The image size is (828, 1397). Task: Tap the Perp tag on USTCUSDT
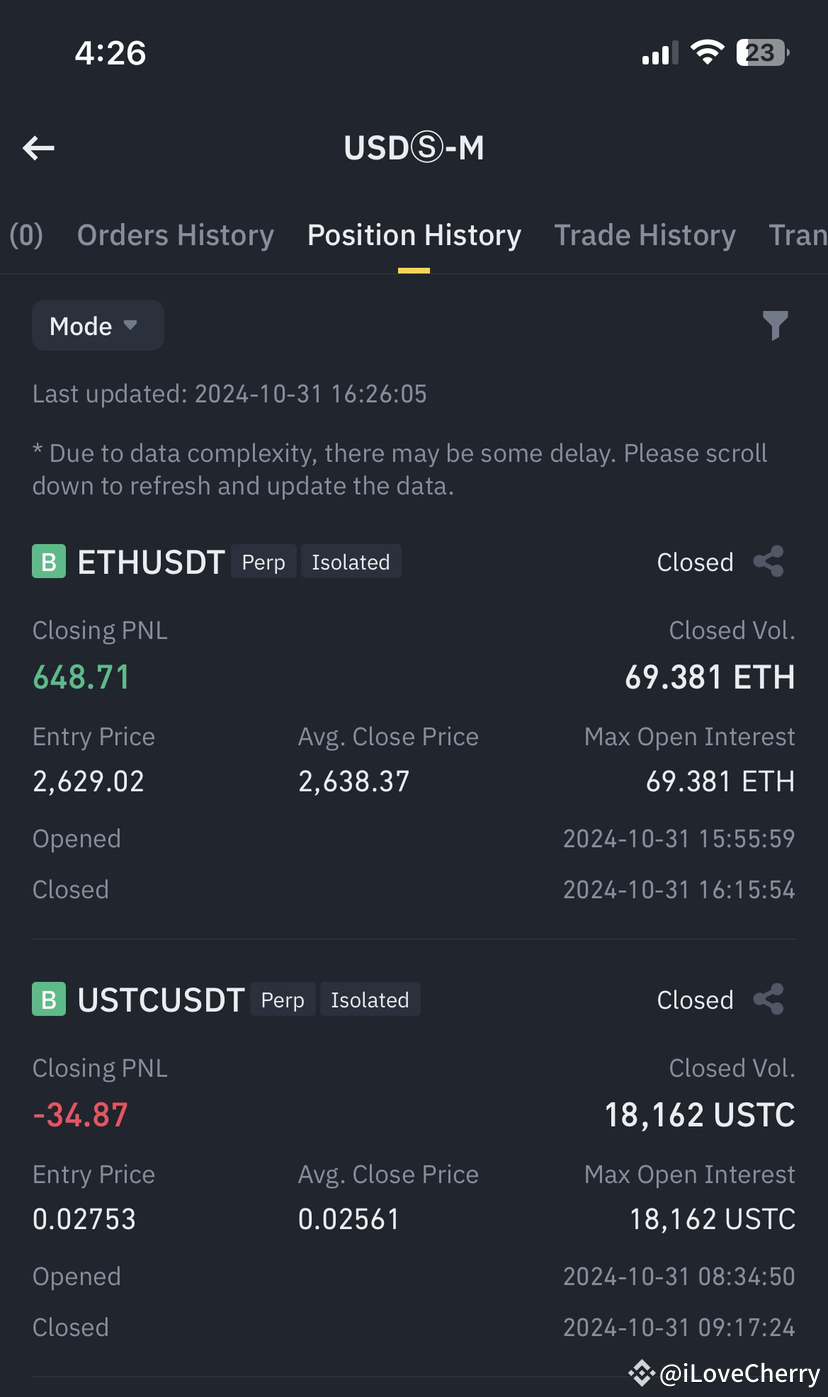[283, 999]
